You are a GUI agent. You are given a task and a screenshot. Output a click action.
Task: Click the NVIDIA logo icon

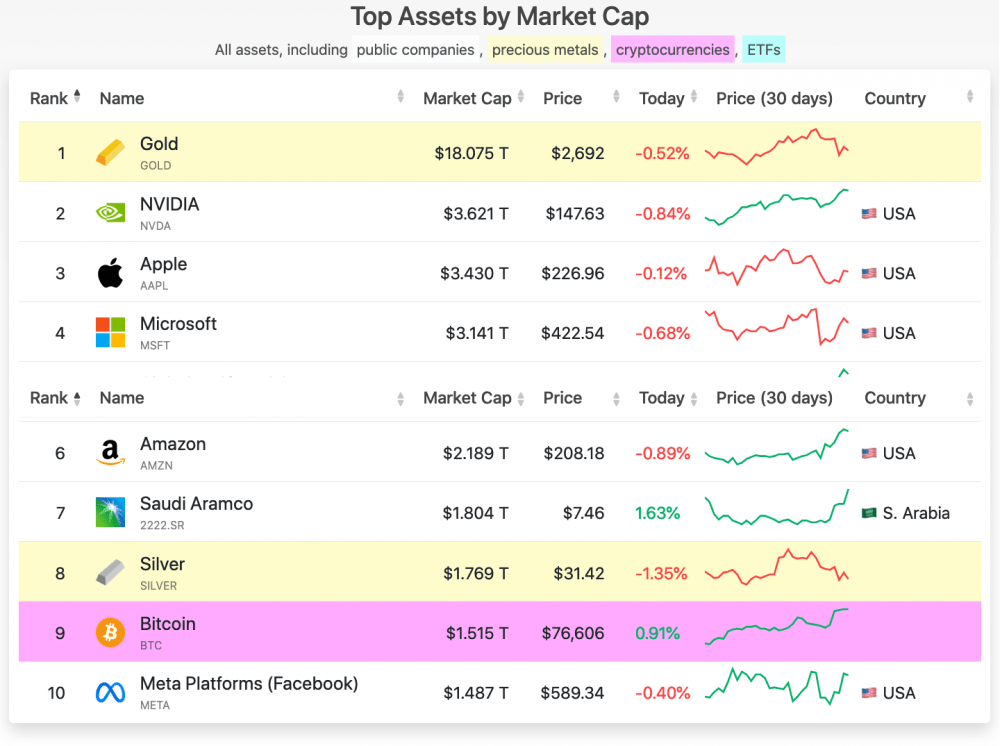tap(110, 213)
